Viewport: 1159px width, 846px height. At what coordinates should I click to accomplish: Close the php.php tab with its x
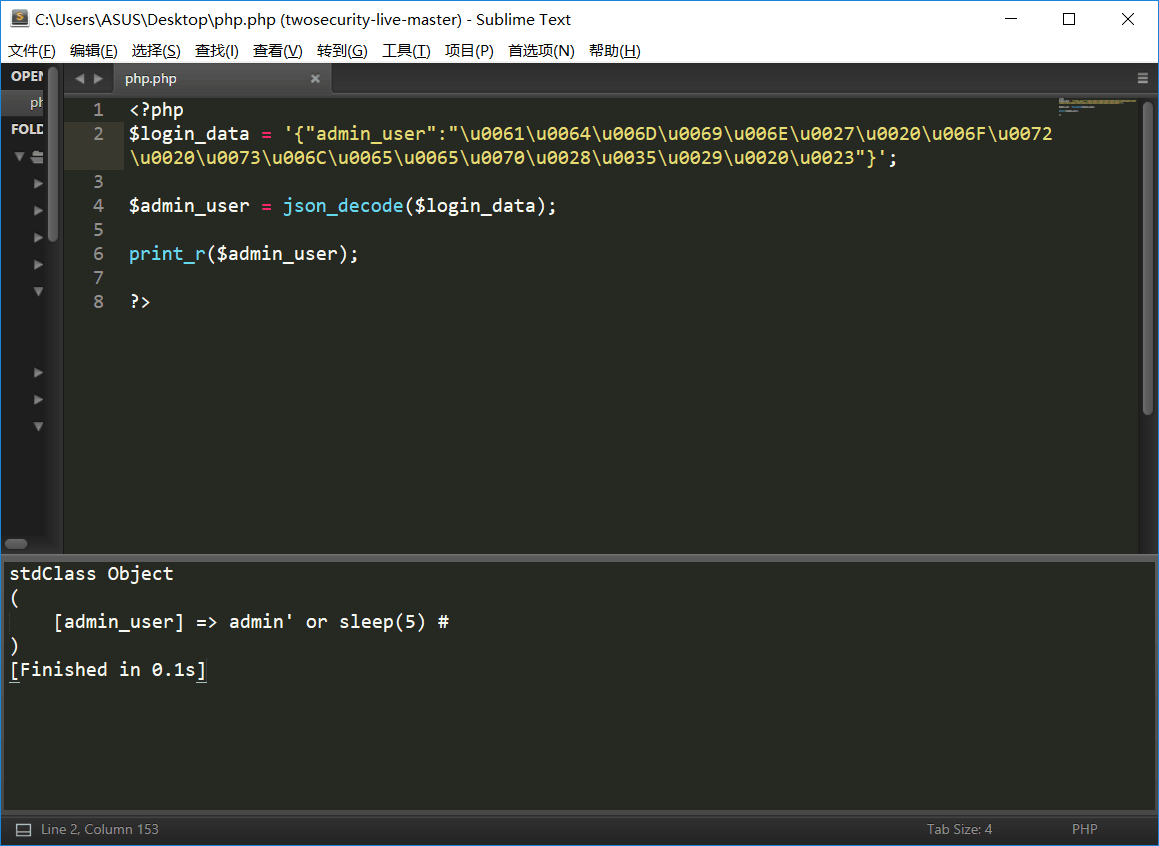point(315,79)
